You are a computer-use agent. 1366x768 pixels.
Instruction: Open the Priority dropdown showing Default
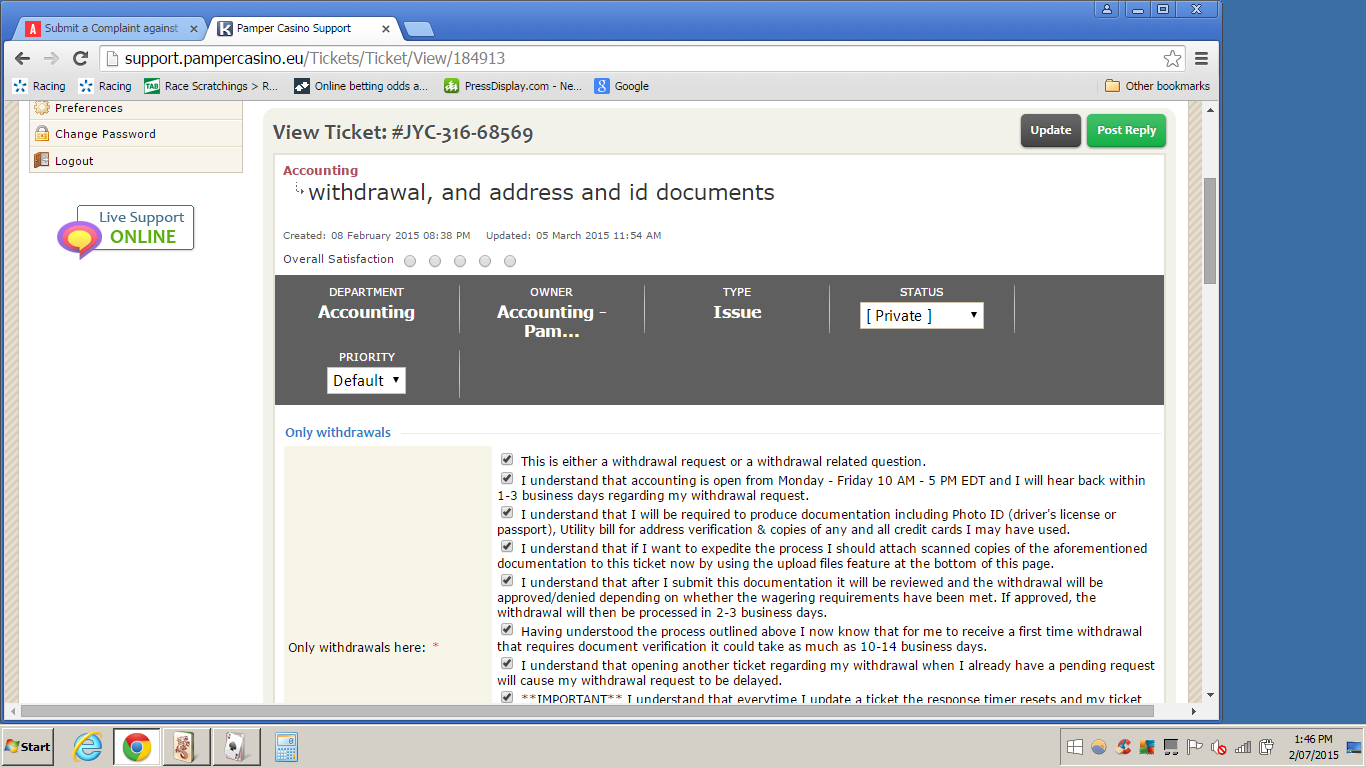point(366,380)
